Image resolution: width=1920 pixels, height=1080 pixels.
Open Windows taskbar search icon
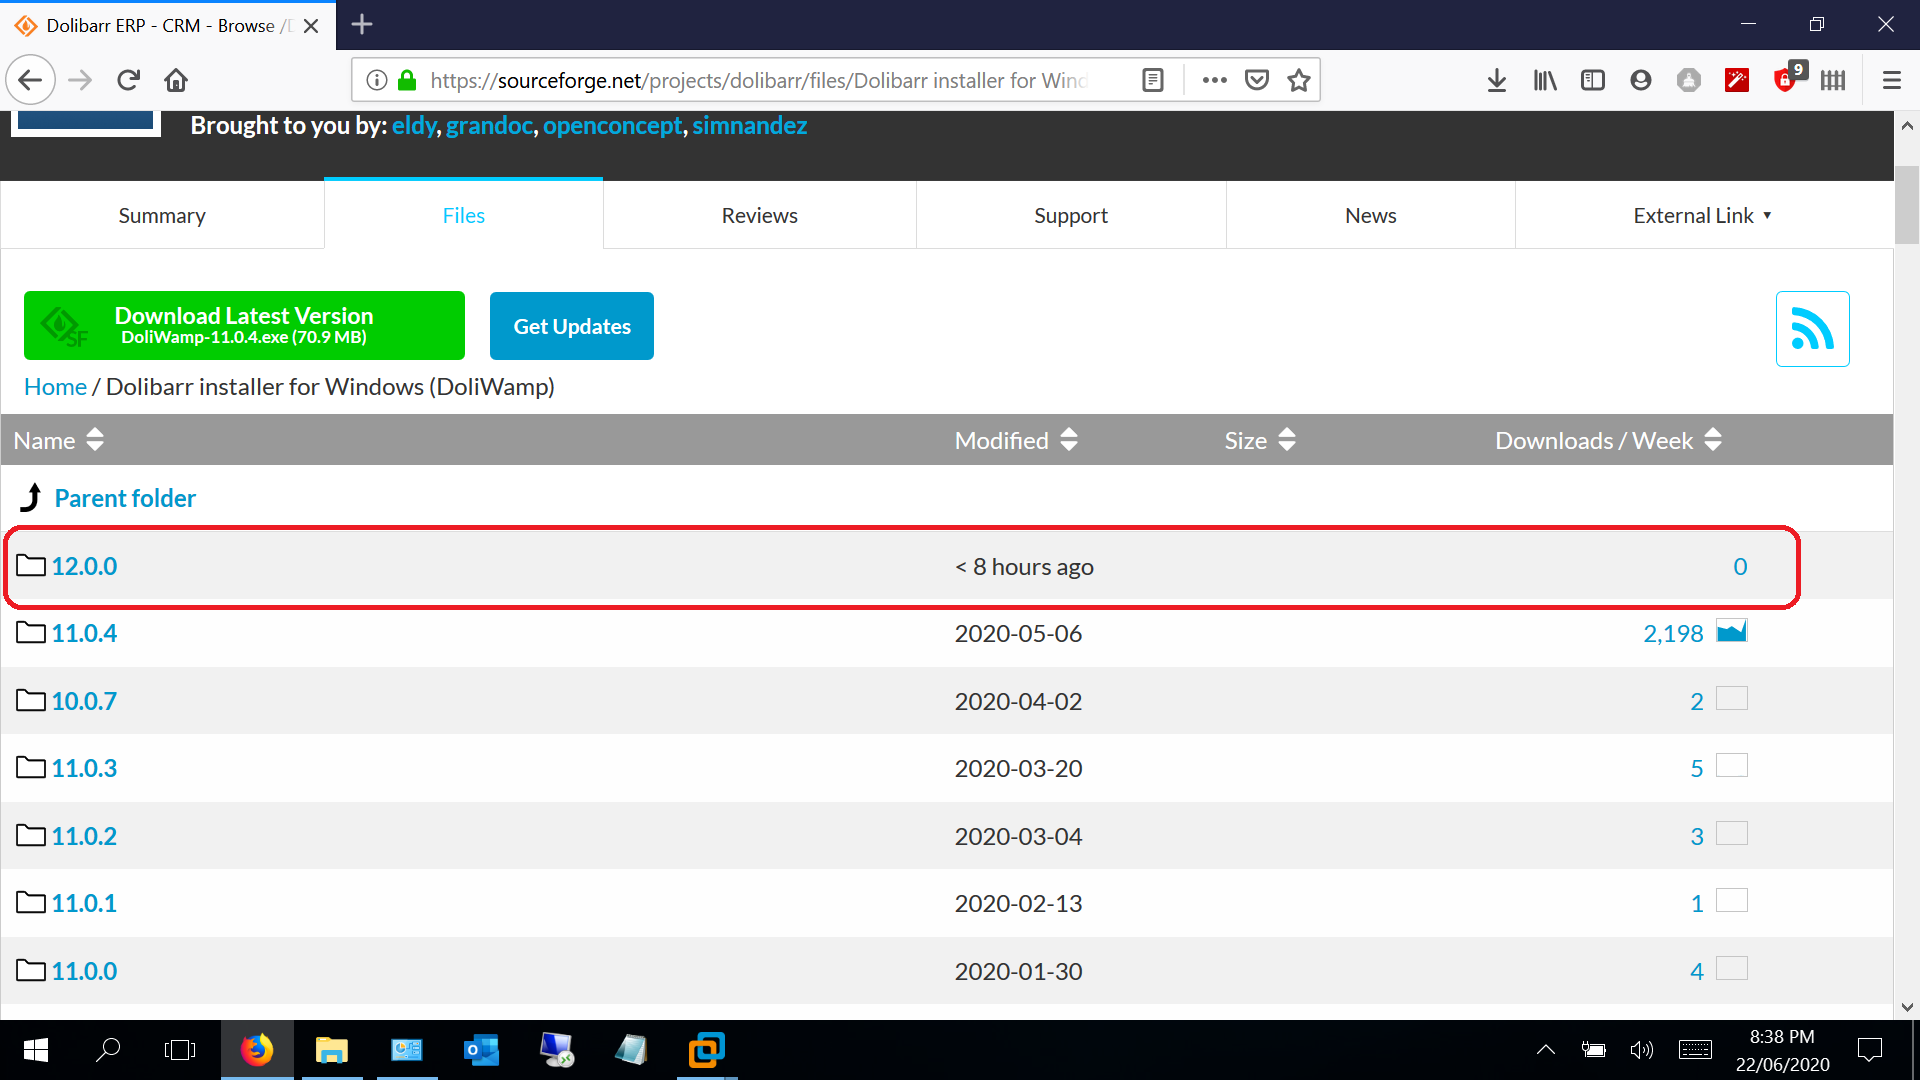108,1050
